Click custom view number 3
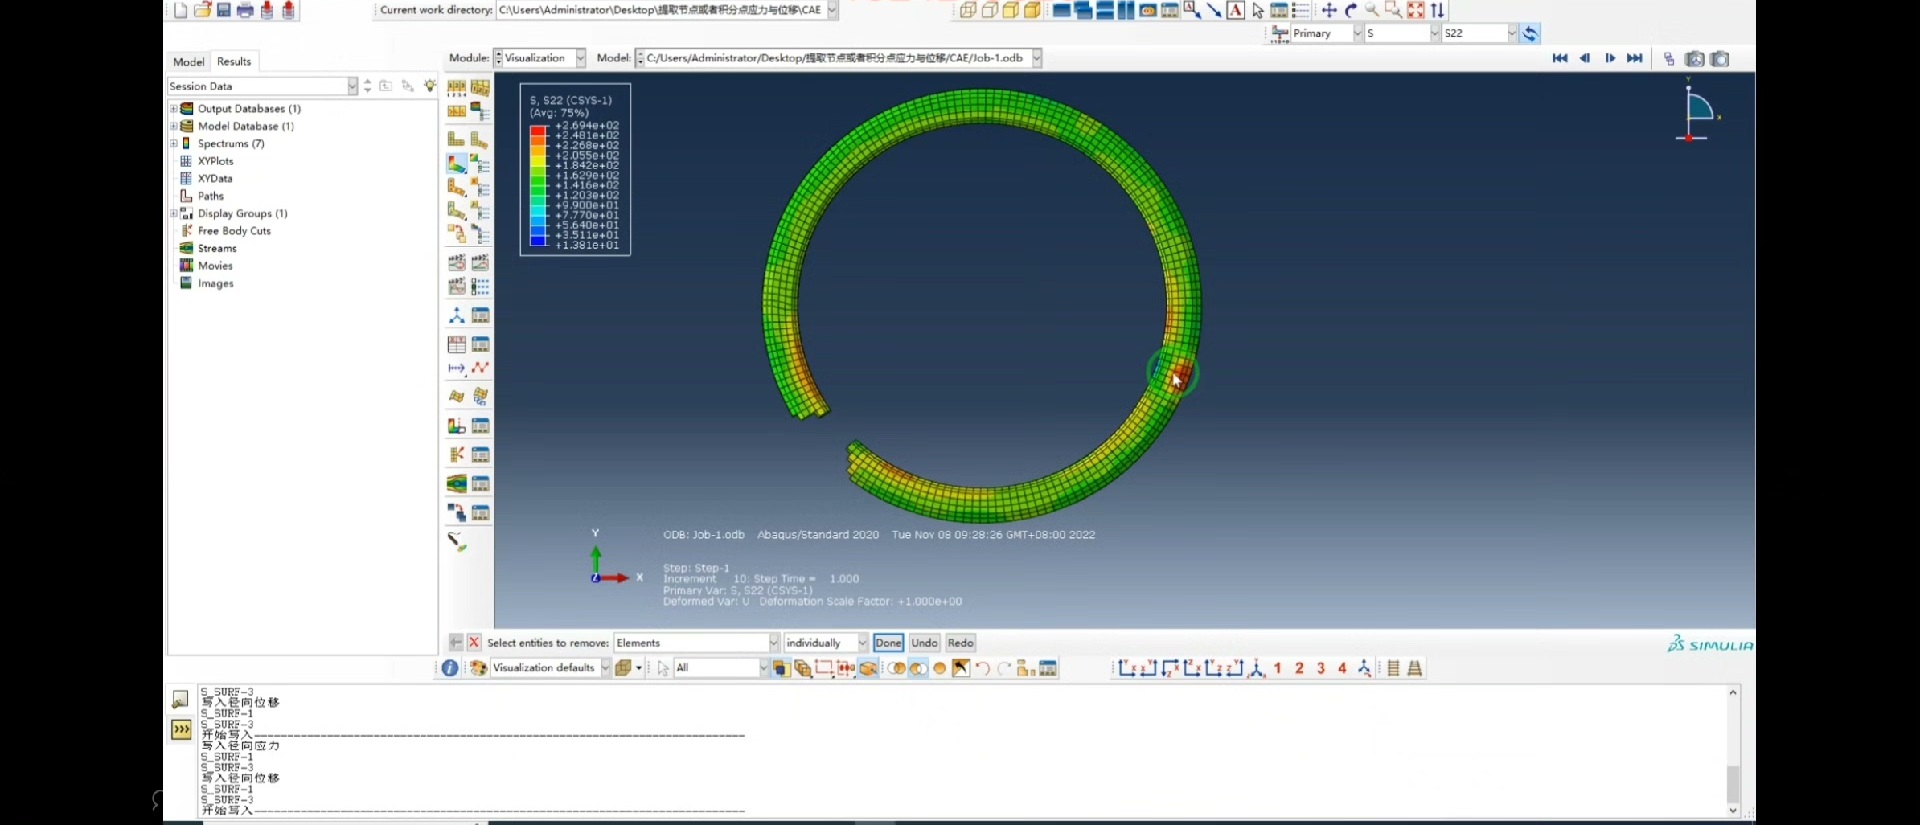This screenshot has width=1920, height=825. 1321,668
